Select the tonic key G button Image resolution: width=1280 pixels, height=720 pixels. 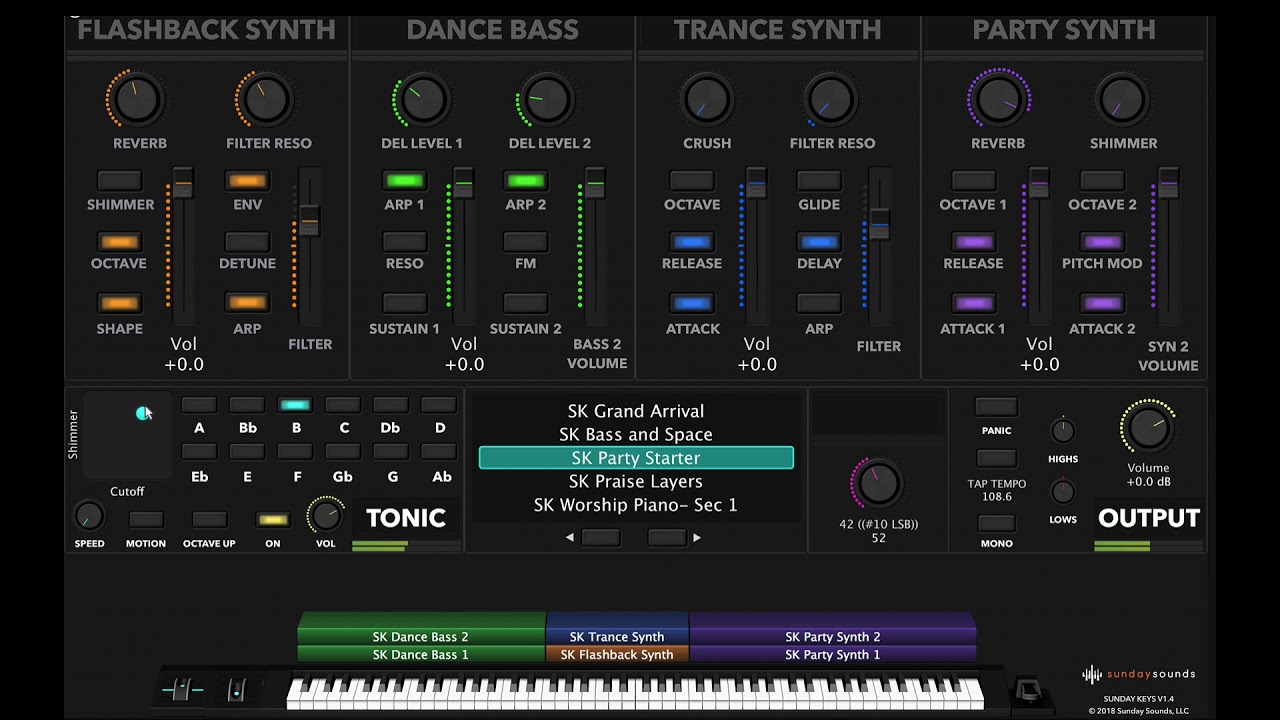[x=391, y=453]
